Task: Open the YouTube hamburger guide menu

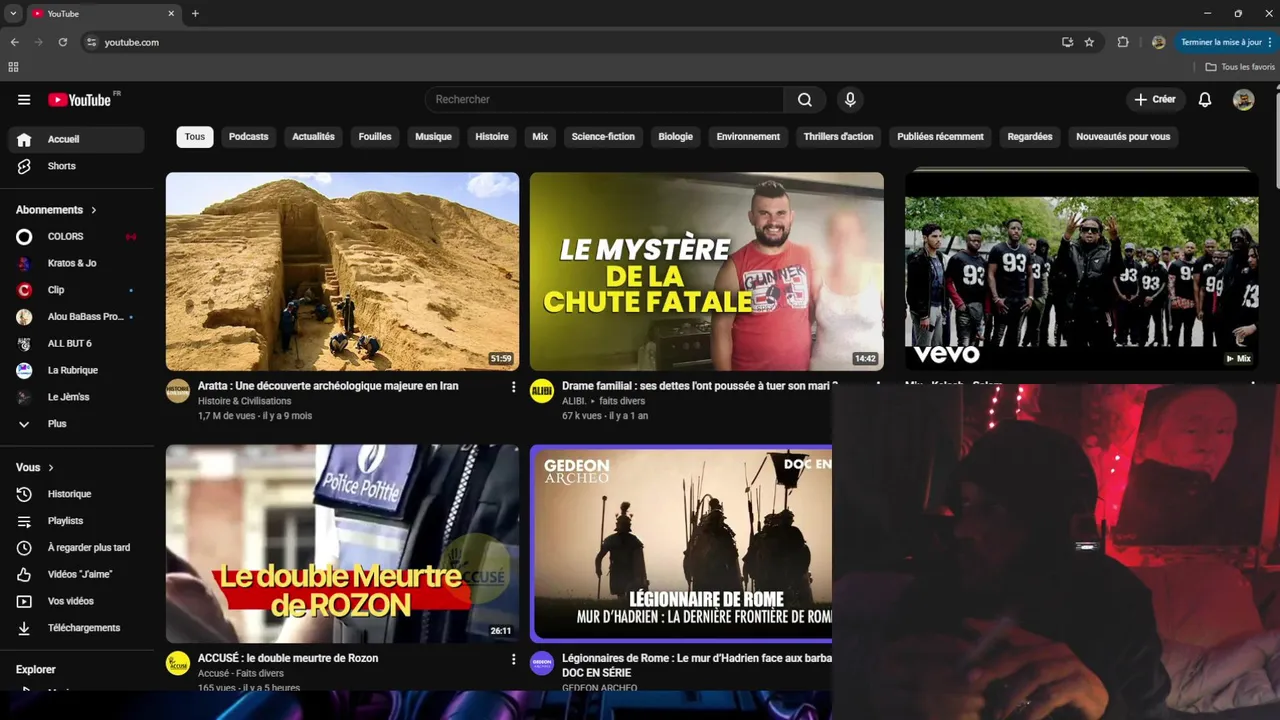Action: pyautogui.click(x=24, y=100)
